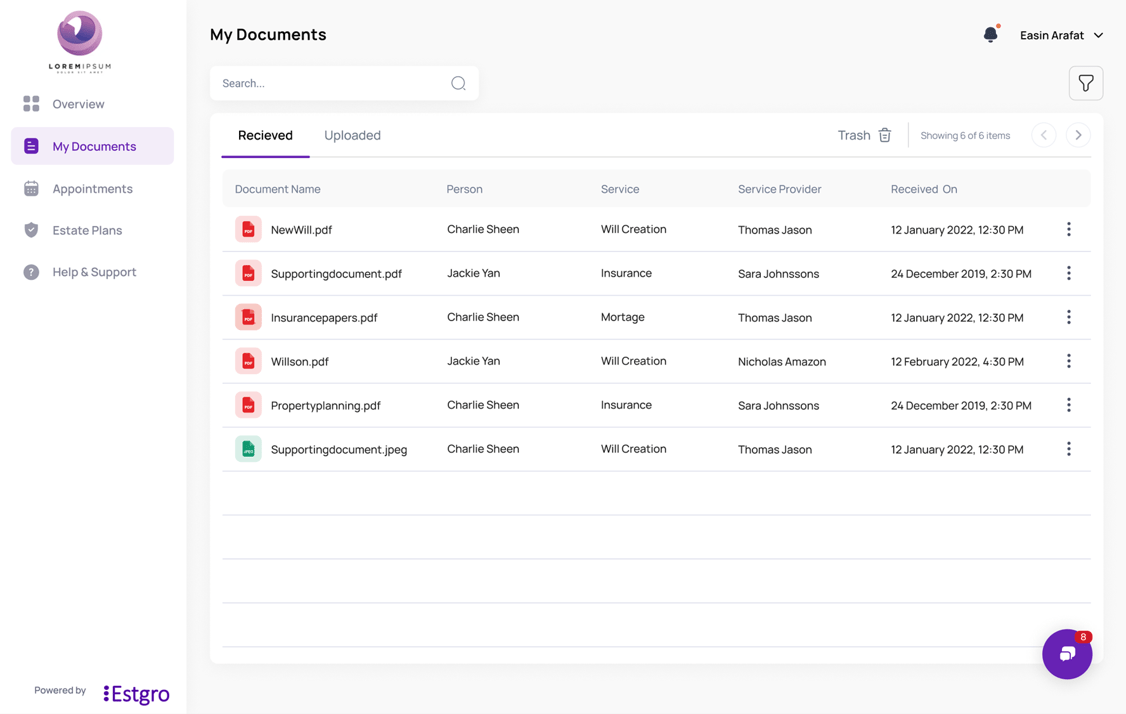The width and height of the screenshot is (1126, 714).
Task: Click the Appointments calendar icon
Action: point(31,189)
